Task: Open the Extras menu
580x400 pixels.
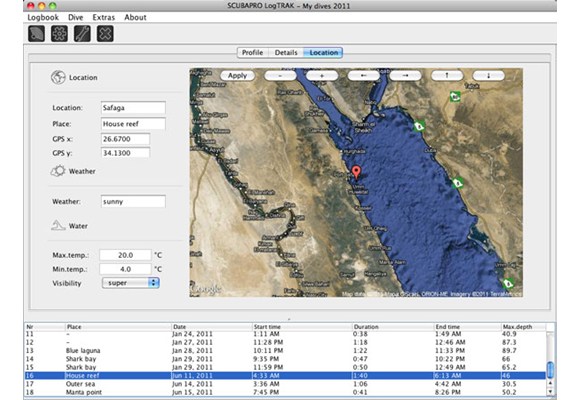Action: coord(104,17)
